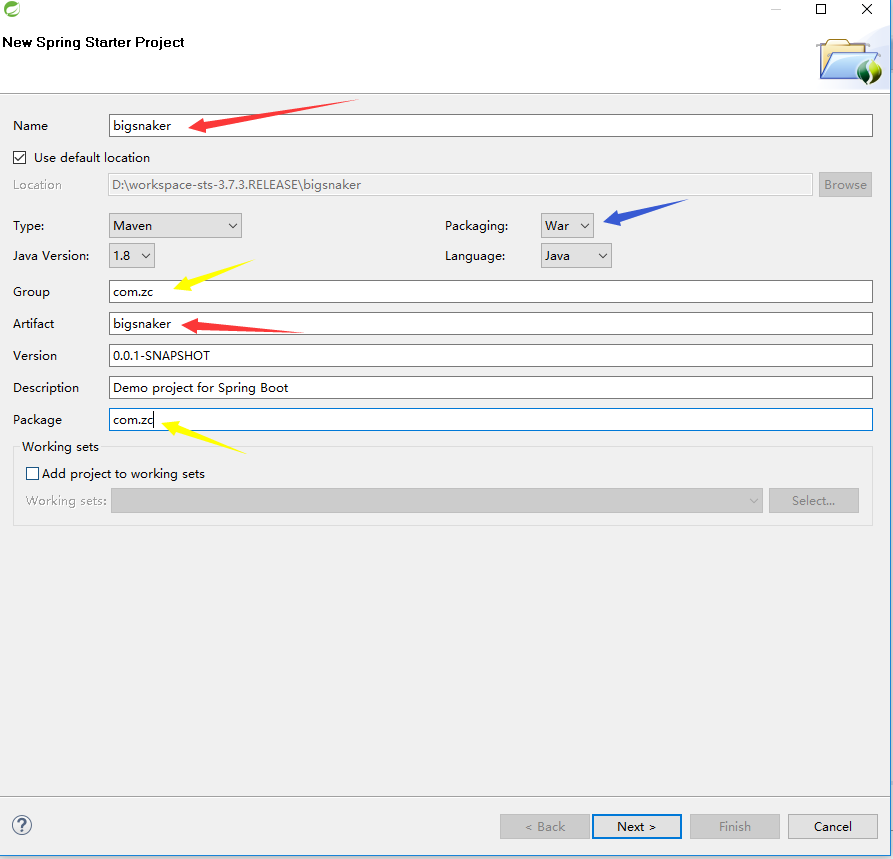Click the Cancel button
The height and width of the screenshot is (859, 893).
(833, 827)
